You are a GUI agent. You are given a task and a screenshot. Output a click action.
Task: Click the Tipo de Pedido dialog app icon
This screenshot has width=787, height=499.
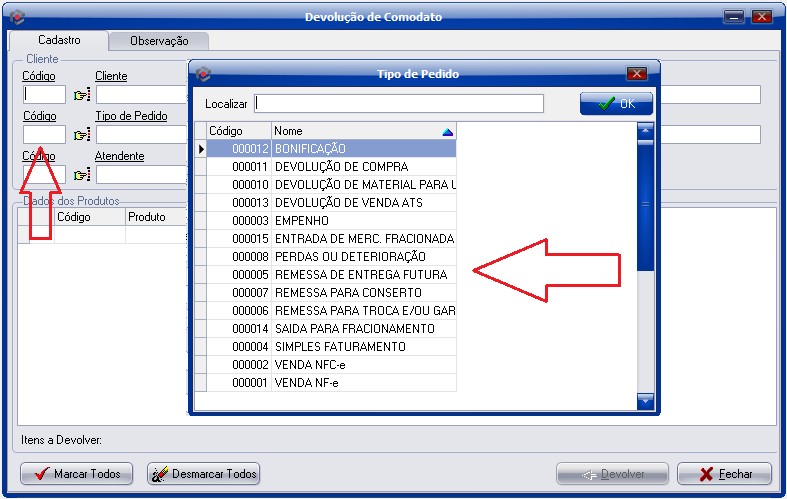pos(203,73)
